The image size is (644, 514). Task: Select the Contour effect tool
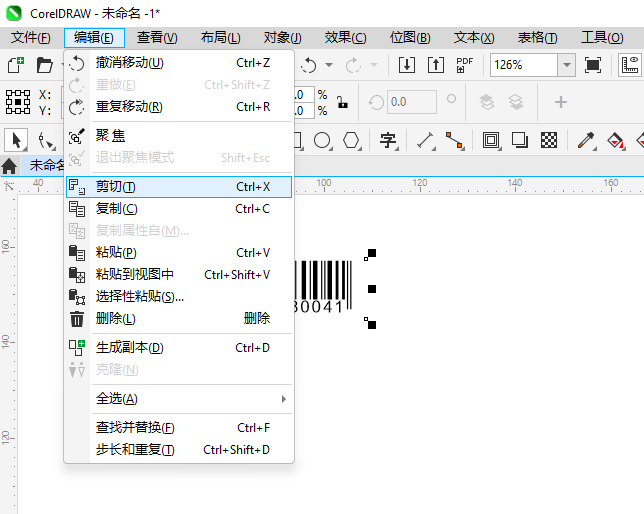point(491,141)
